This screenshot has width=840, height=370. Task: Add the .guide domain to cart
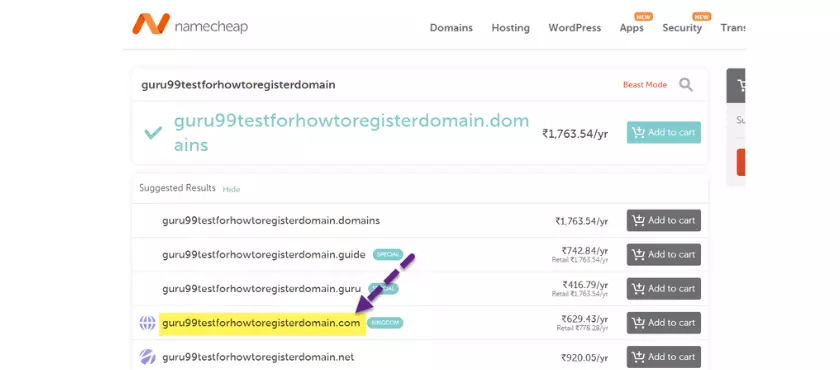pos(664,254)
